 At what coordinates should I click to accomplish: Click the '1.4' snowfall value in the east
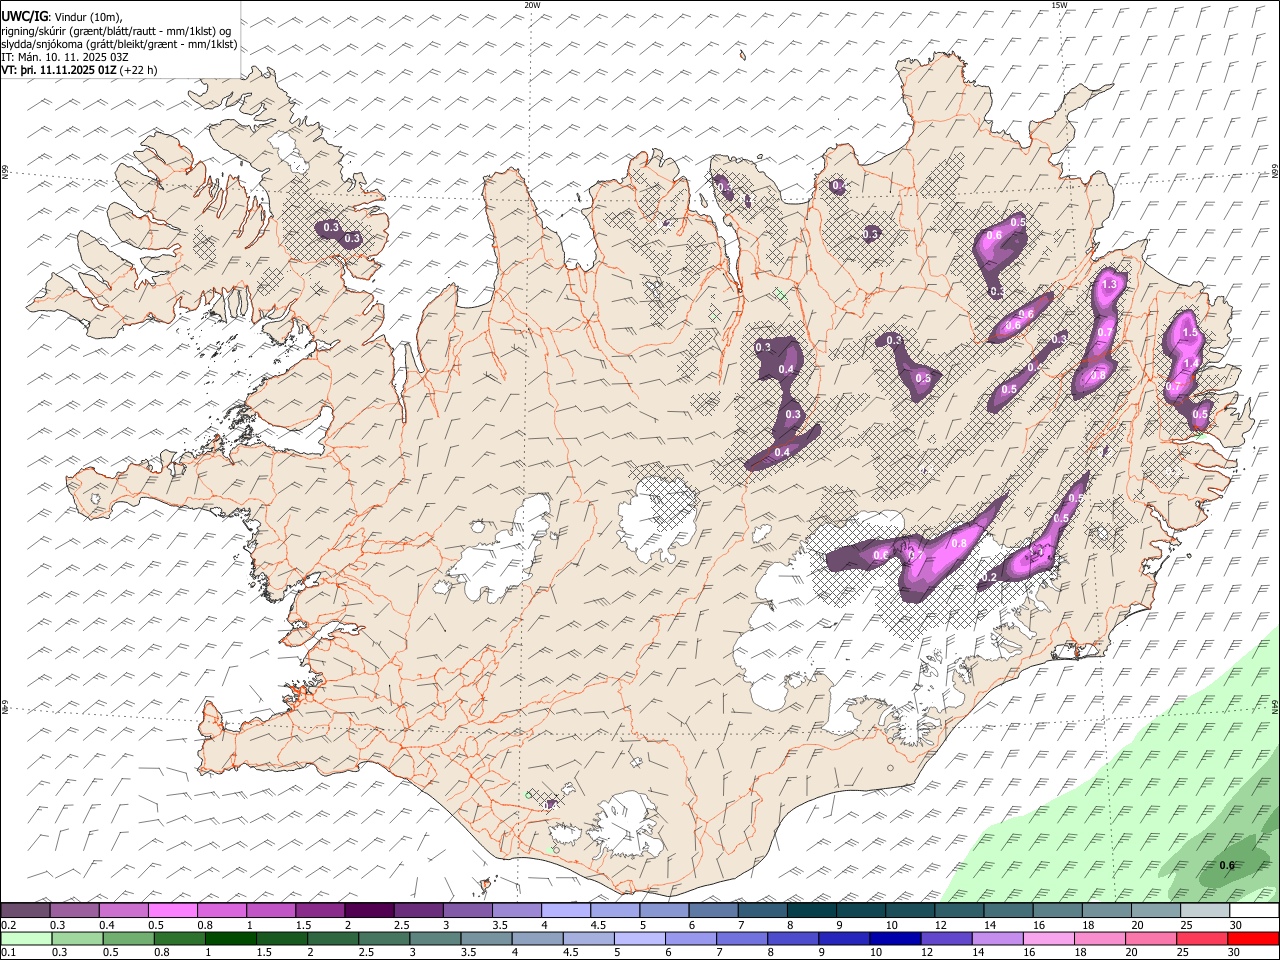pyautogui.click(x=1190, y=363)
